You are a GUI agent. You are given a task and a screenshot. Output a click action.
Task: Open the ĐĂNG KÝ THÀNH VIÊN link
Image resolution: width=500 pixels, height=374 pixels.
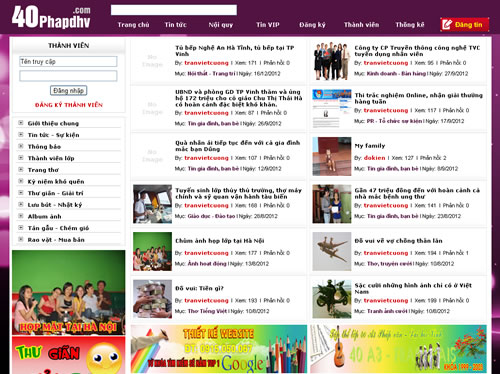tap(69, 105)
